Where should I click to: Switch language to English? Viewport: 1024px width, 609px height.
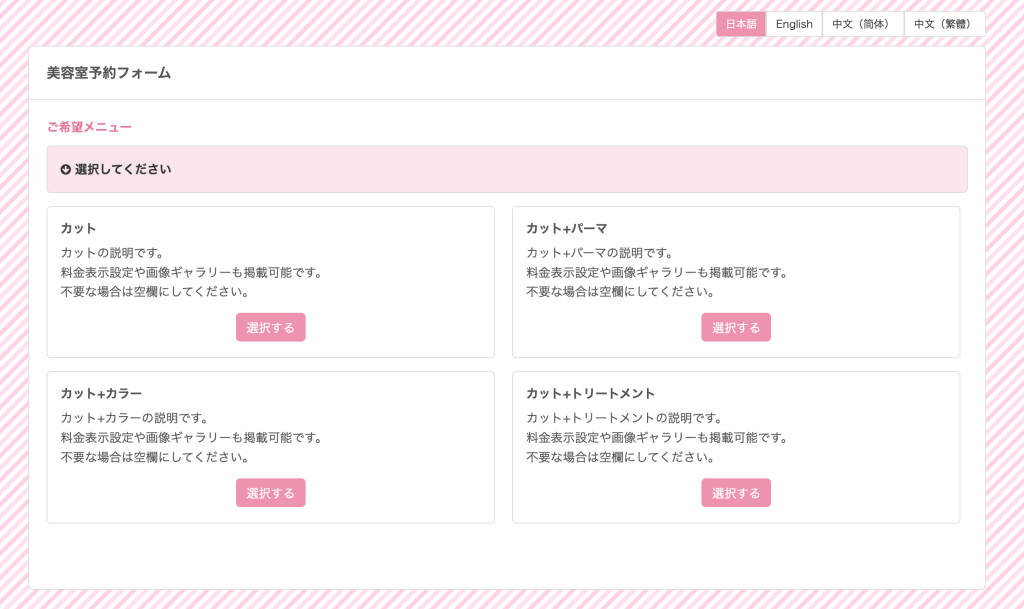[x=794, y=24]
